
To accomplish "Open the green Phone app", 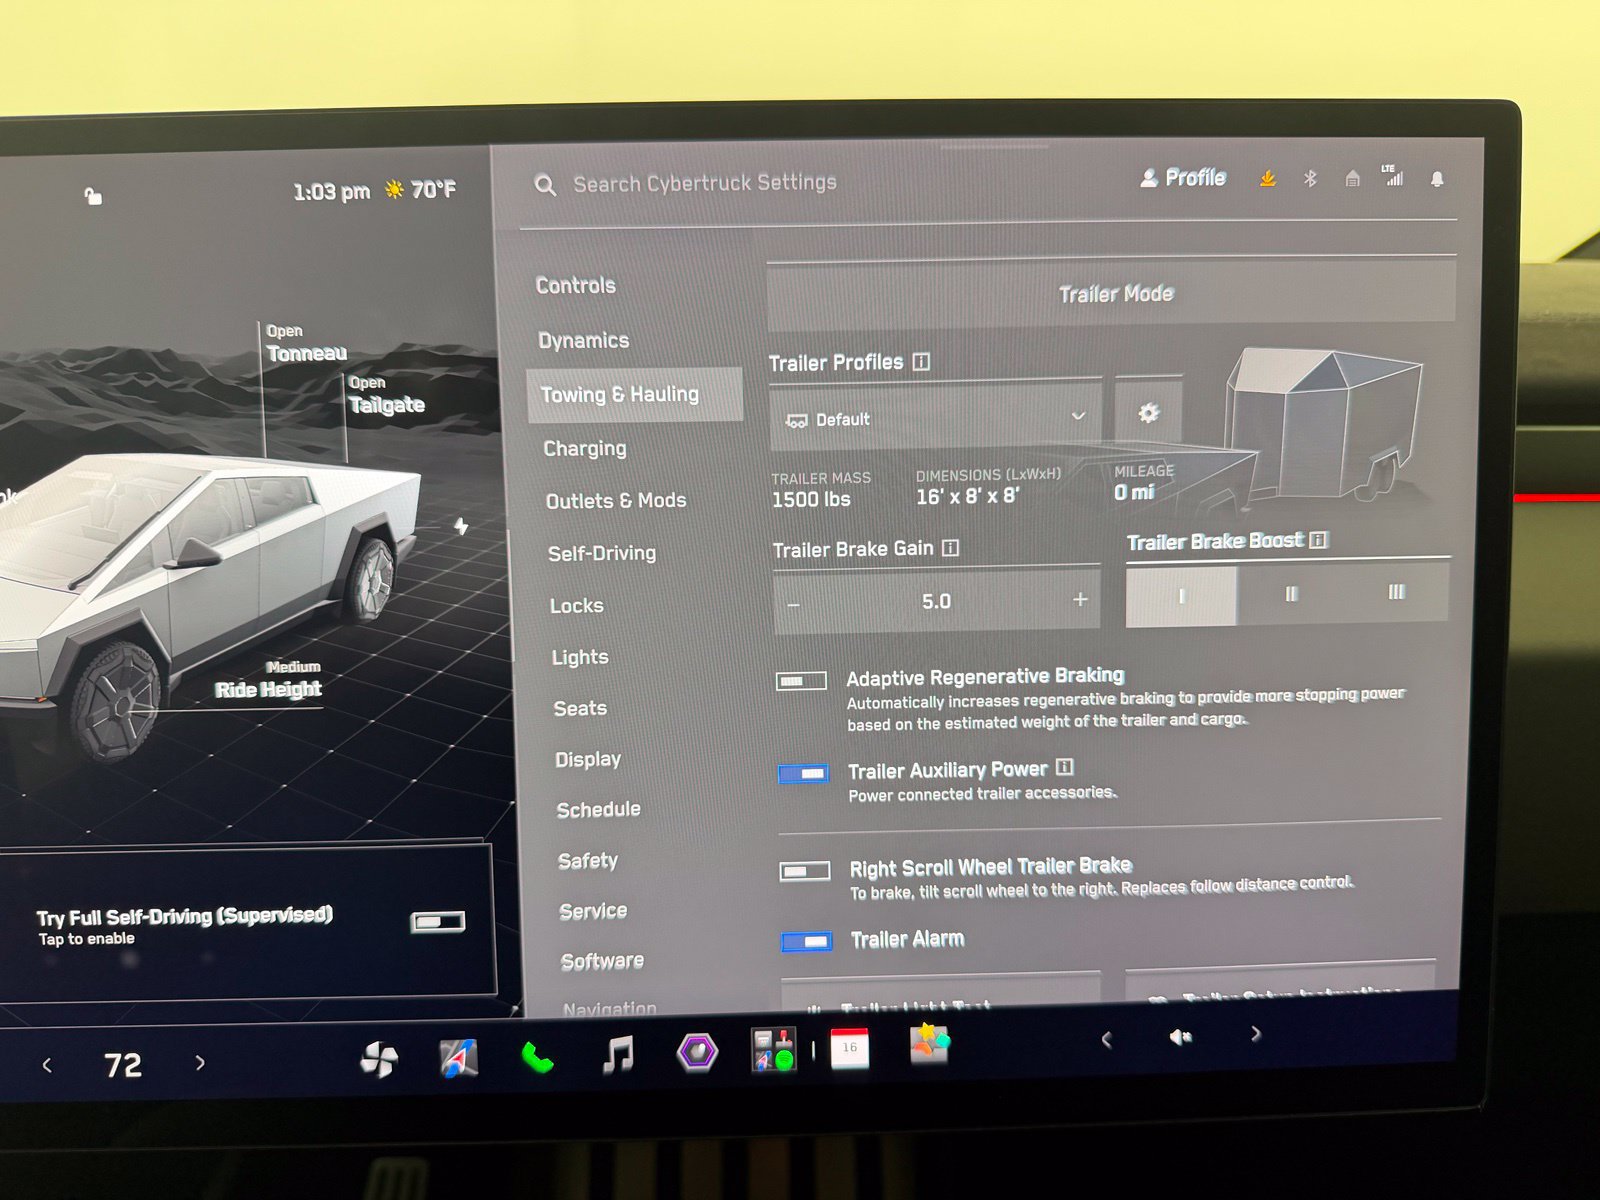I will point(537,1056).
